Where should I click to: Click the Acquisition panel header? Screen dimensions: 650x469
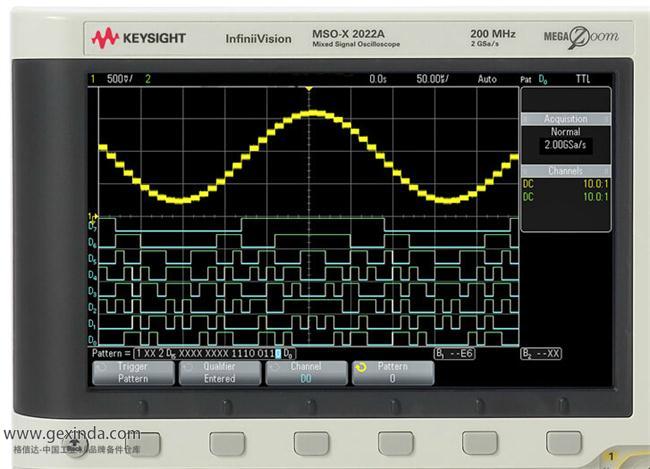[565, 118]
